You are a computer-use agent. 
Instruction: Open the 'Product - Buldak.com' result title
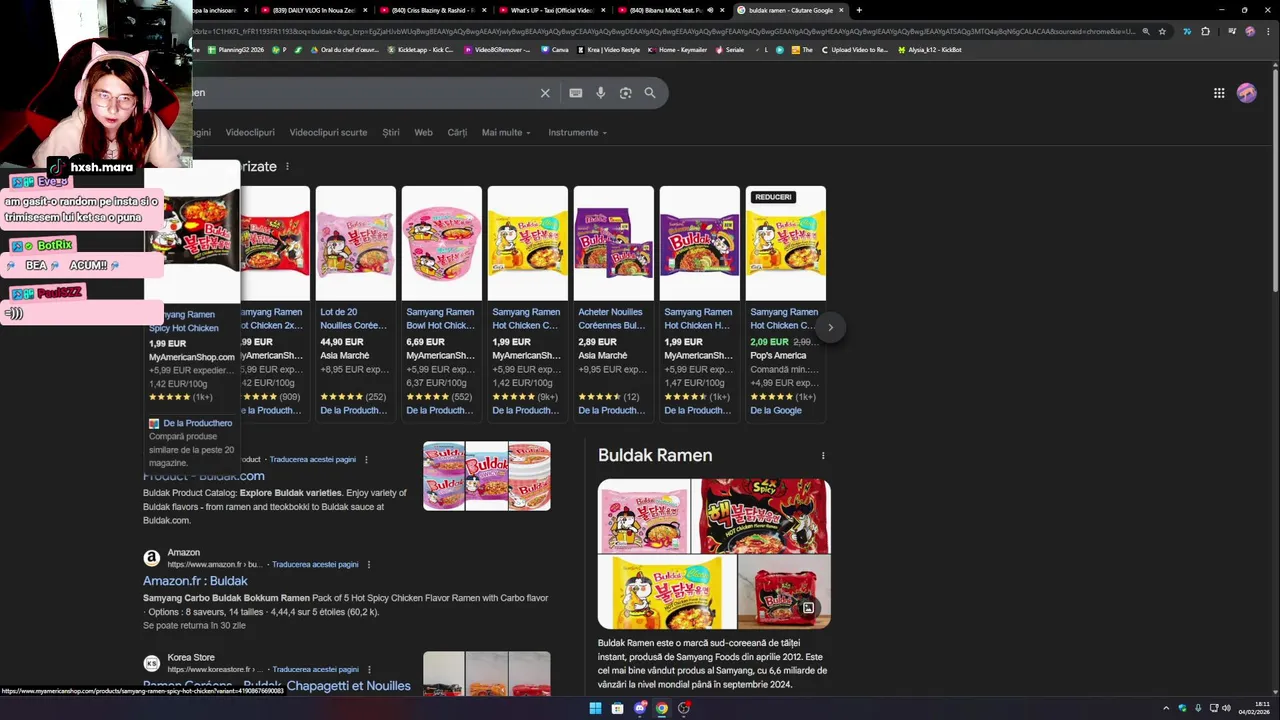click(x=204, y=476)
